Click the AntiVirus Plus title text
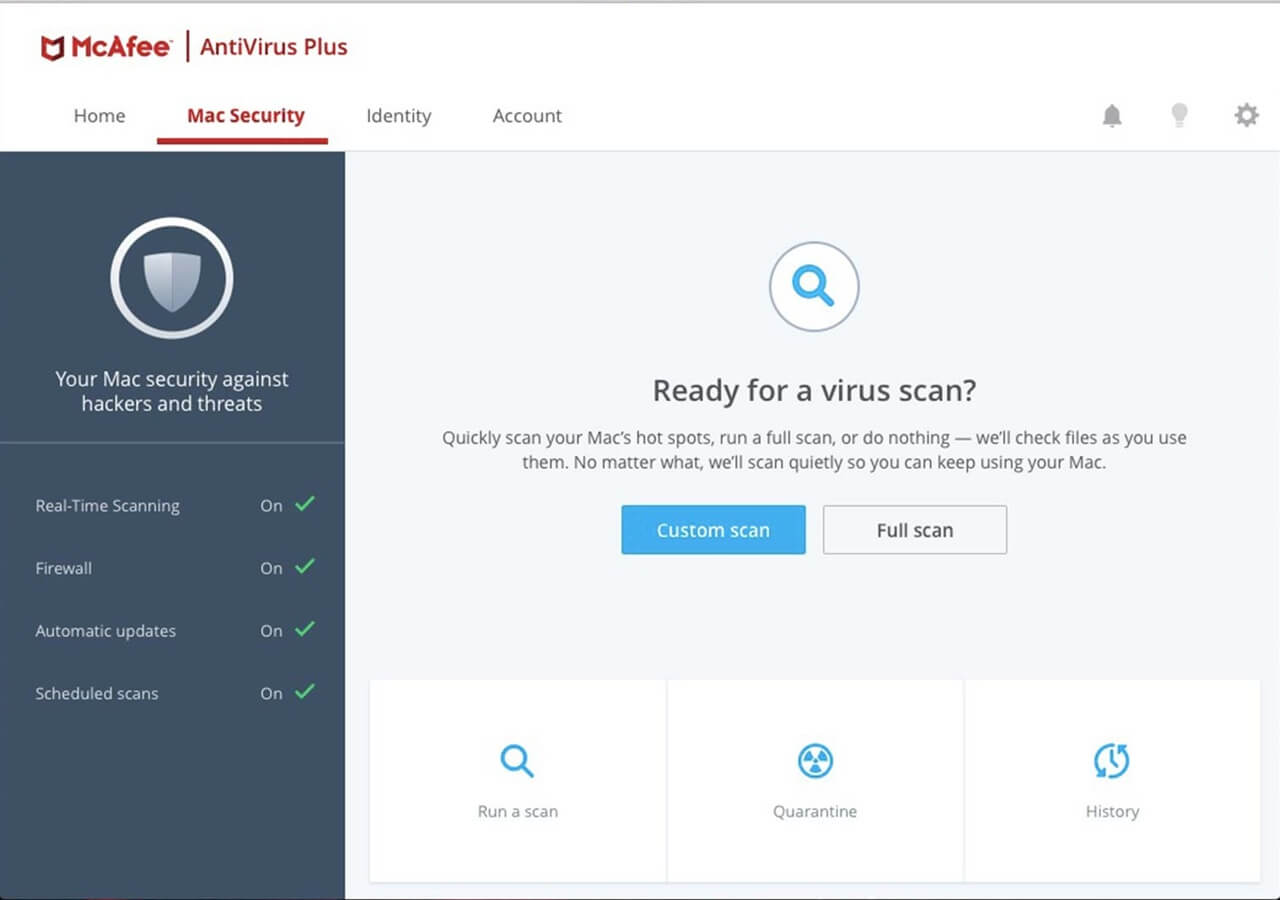 (x=274, y=47)
